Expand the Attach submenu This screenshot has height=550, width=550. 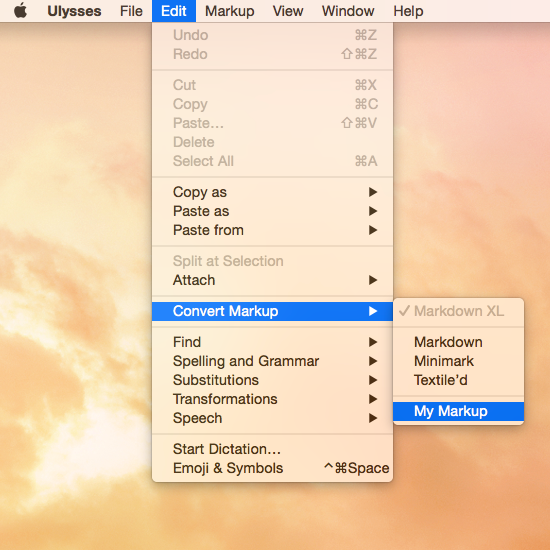click(x=273, y=280)
